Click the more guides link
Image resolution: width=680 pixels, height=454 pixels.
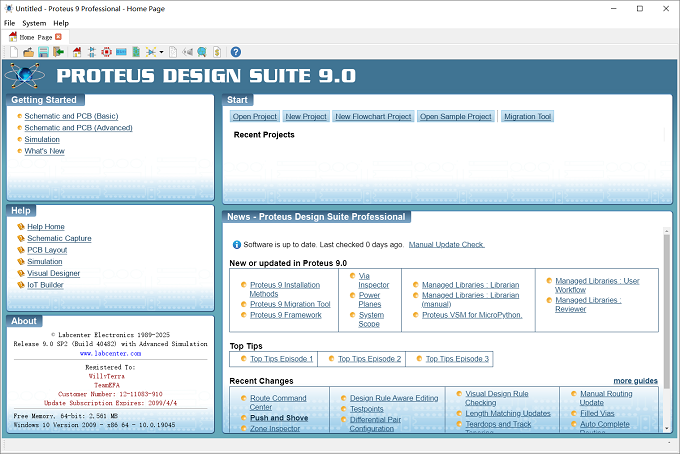coord(635,381)
